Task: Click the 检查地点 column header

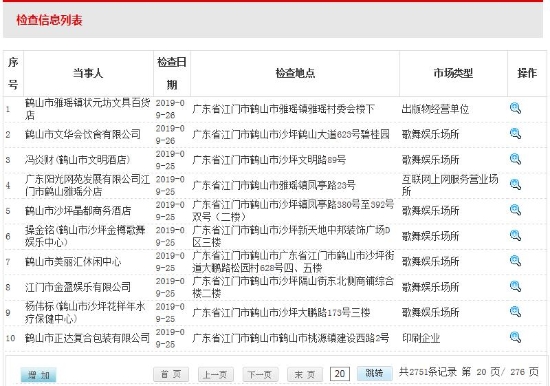Action: pos(295,73)
